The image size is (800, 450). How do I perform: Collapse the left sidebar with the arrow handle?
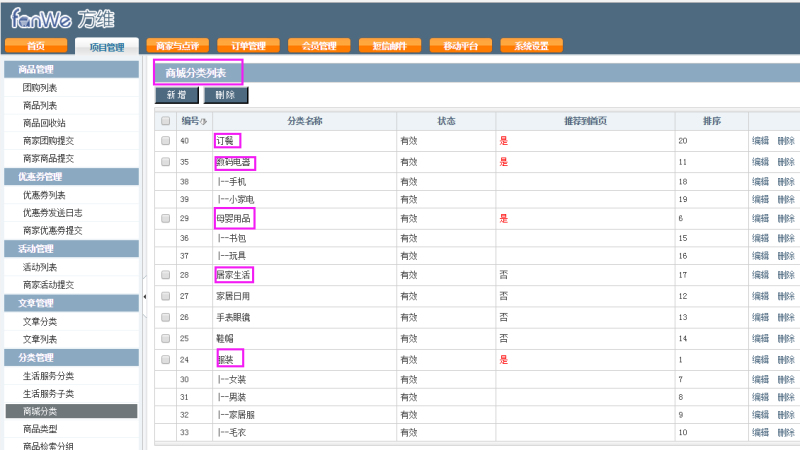coord(145,296)
